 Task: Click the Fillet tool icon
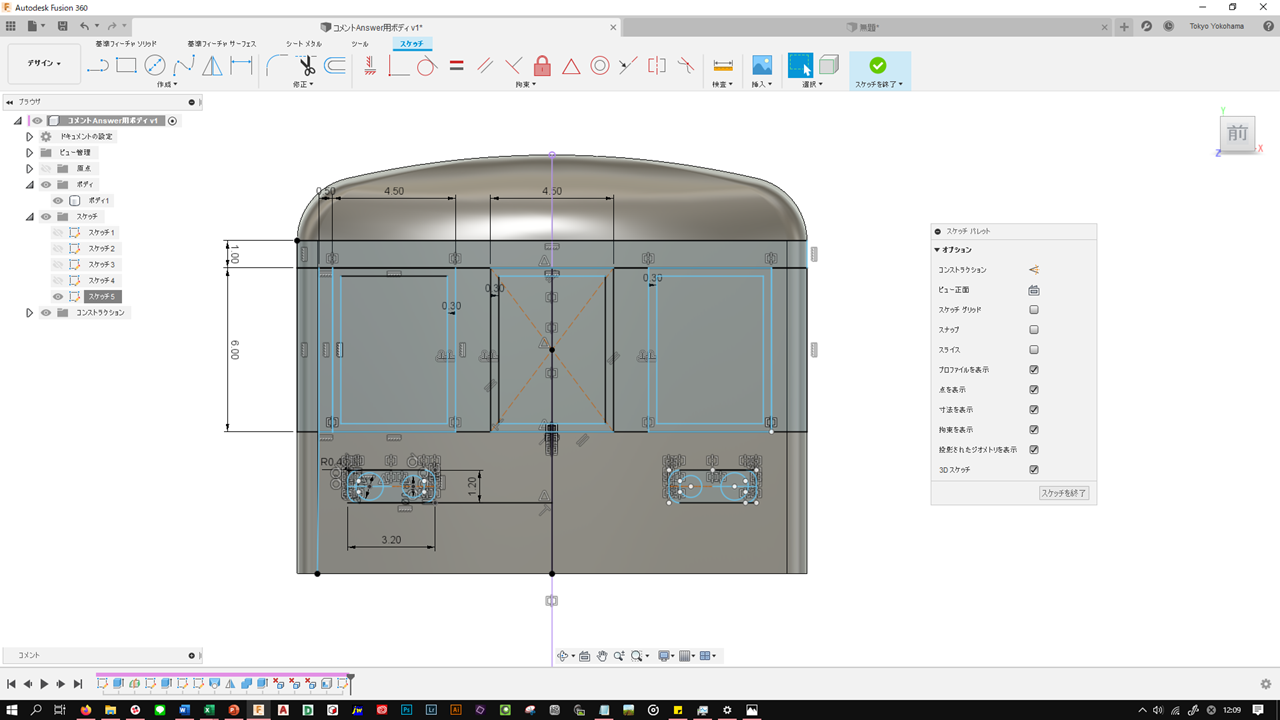(277, 66)
